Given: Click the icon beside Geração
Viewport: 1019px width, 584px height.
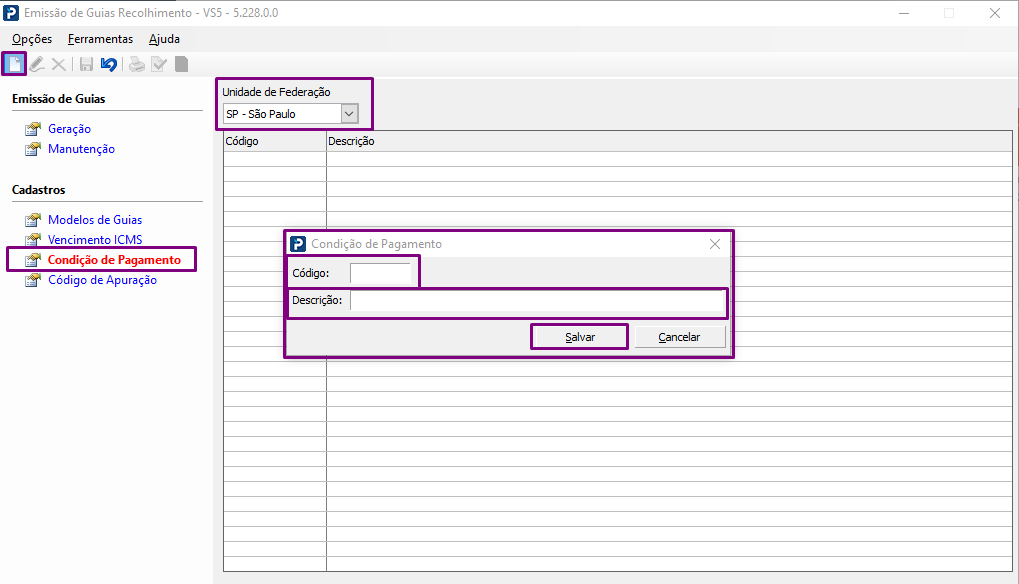Looking at the screenshot, I should coord(32,129).
